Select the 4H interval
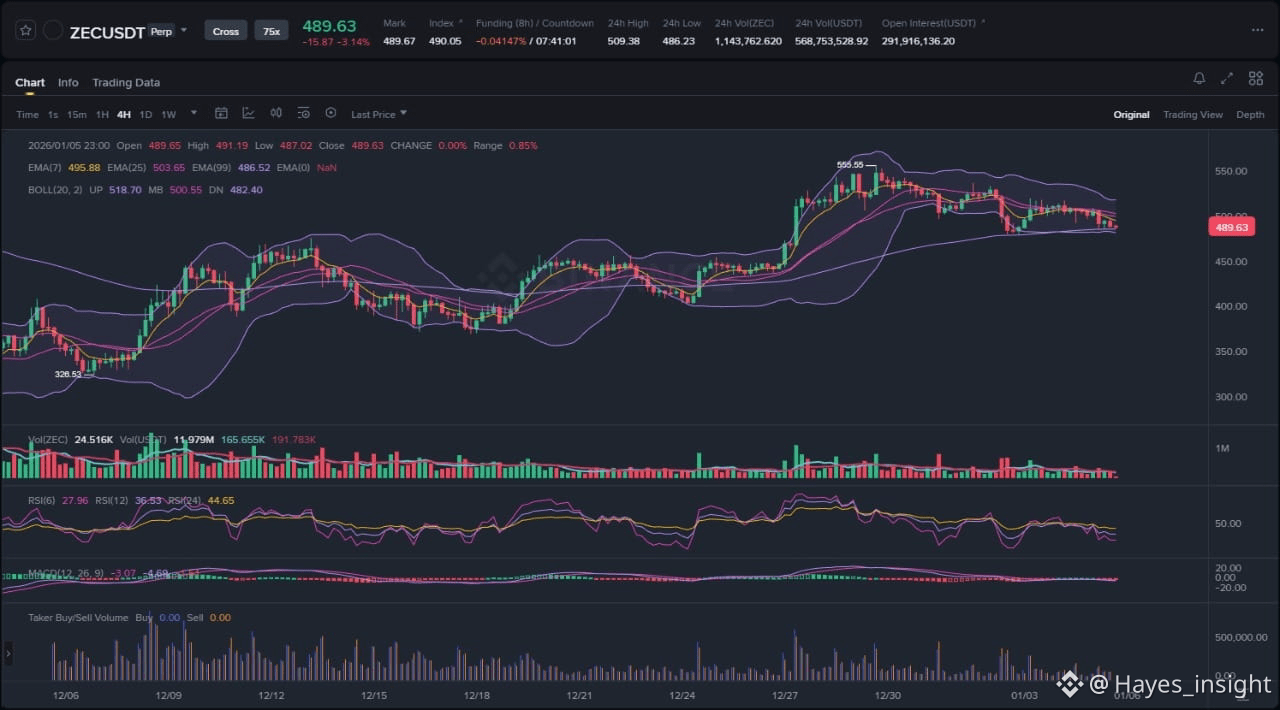The image size is (1280, 710). pos(124,114)
